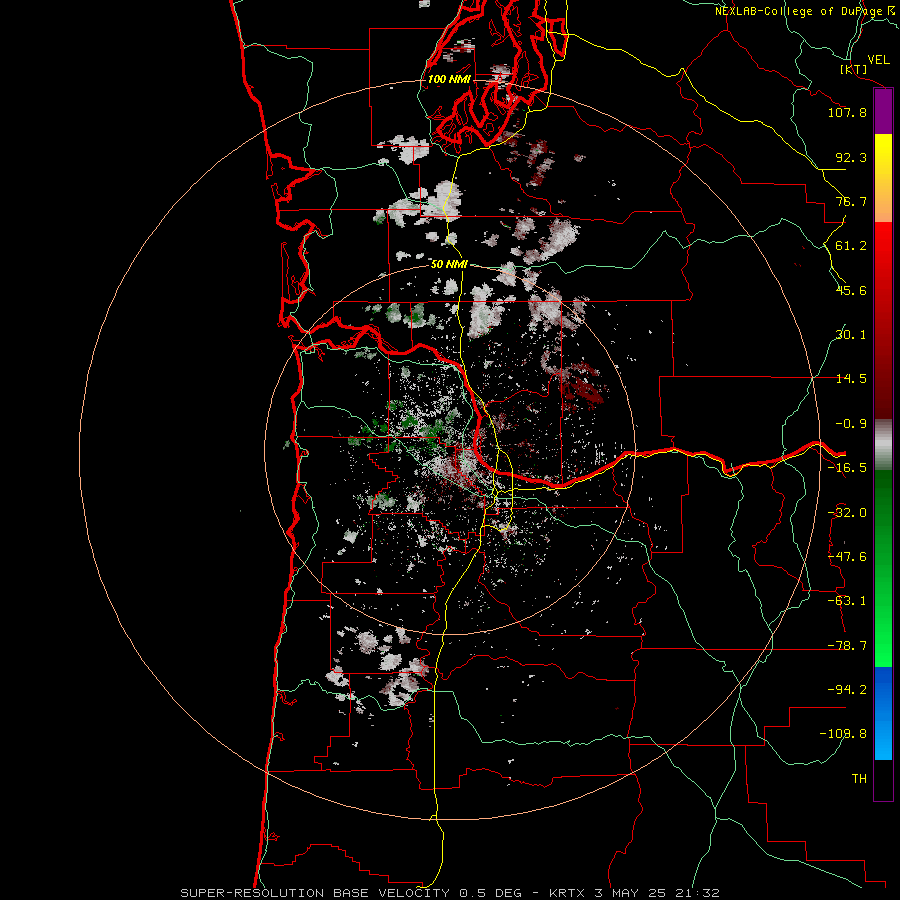Viewport: 900px width, 900px height.
Task: Click the Super-Resolution Base Velocity caption text
Action: click(x=449, y=893)
